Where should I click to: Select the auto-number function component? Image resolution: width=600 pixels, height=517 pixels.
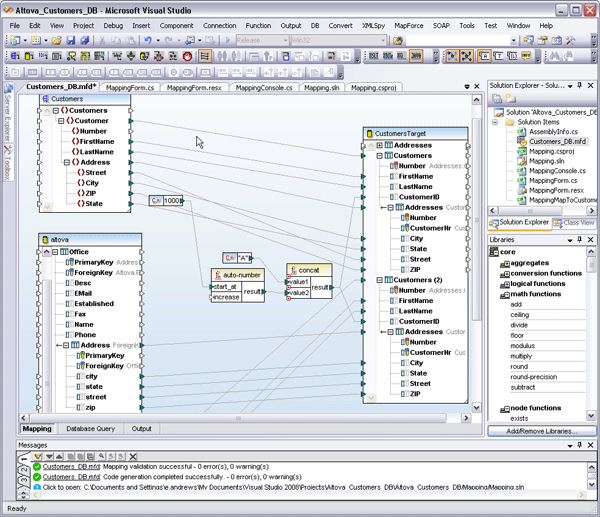(238, 285)
